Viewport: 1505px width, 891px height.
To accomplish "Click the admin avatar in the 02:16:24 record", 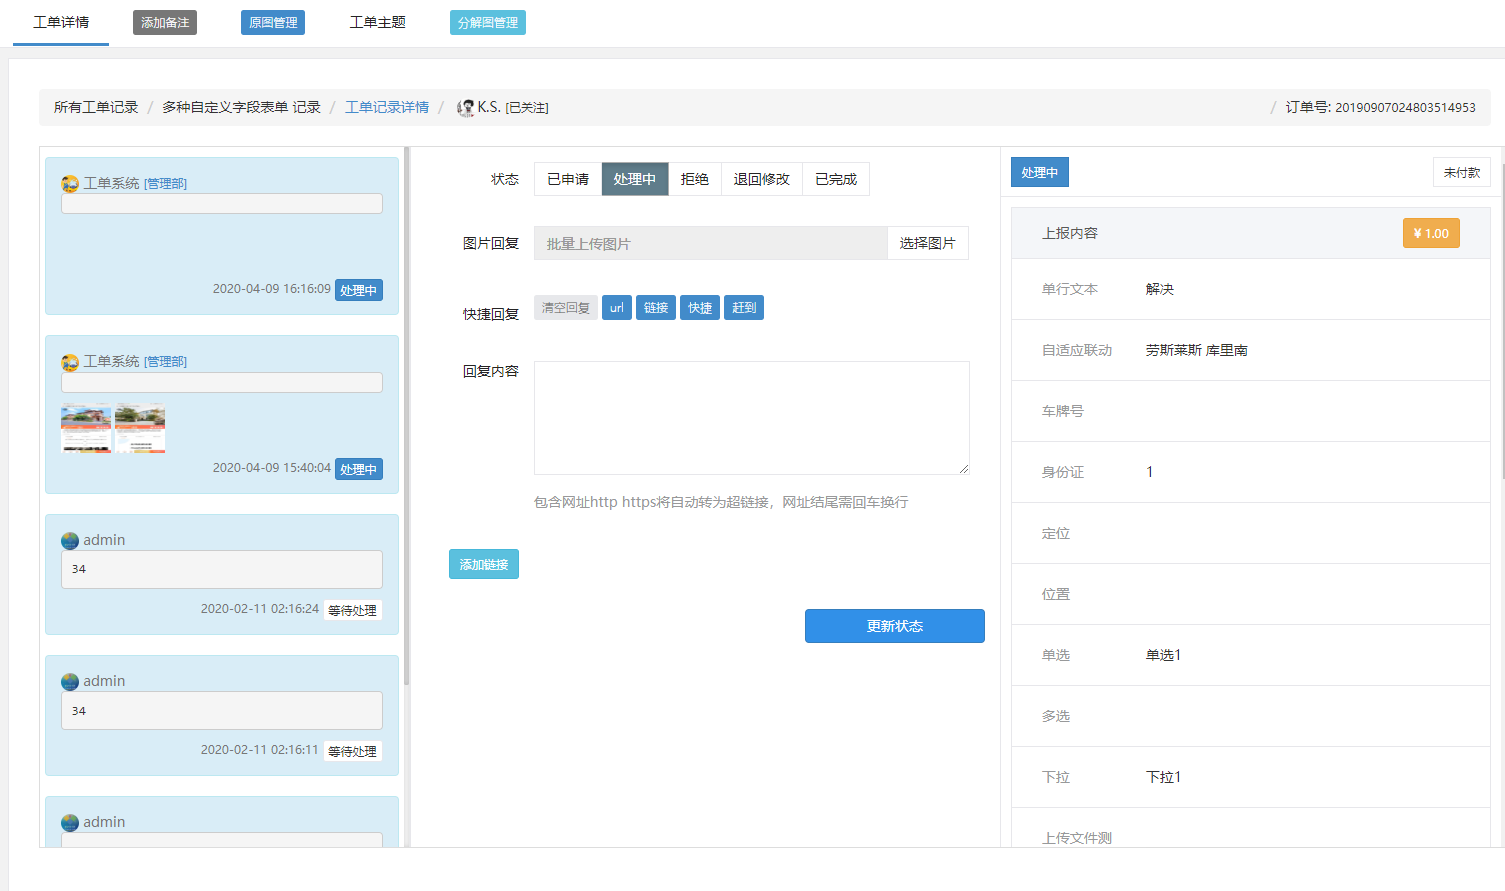I will [x=70, y=541].
